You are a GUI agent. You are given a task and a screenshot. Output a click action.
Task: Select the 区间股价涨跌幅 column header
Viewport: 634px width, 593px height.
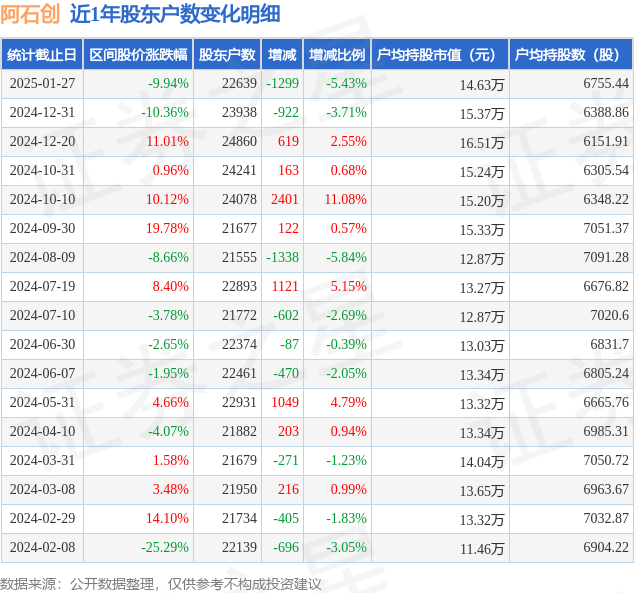(138, 55)
